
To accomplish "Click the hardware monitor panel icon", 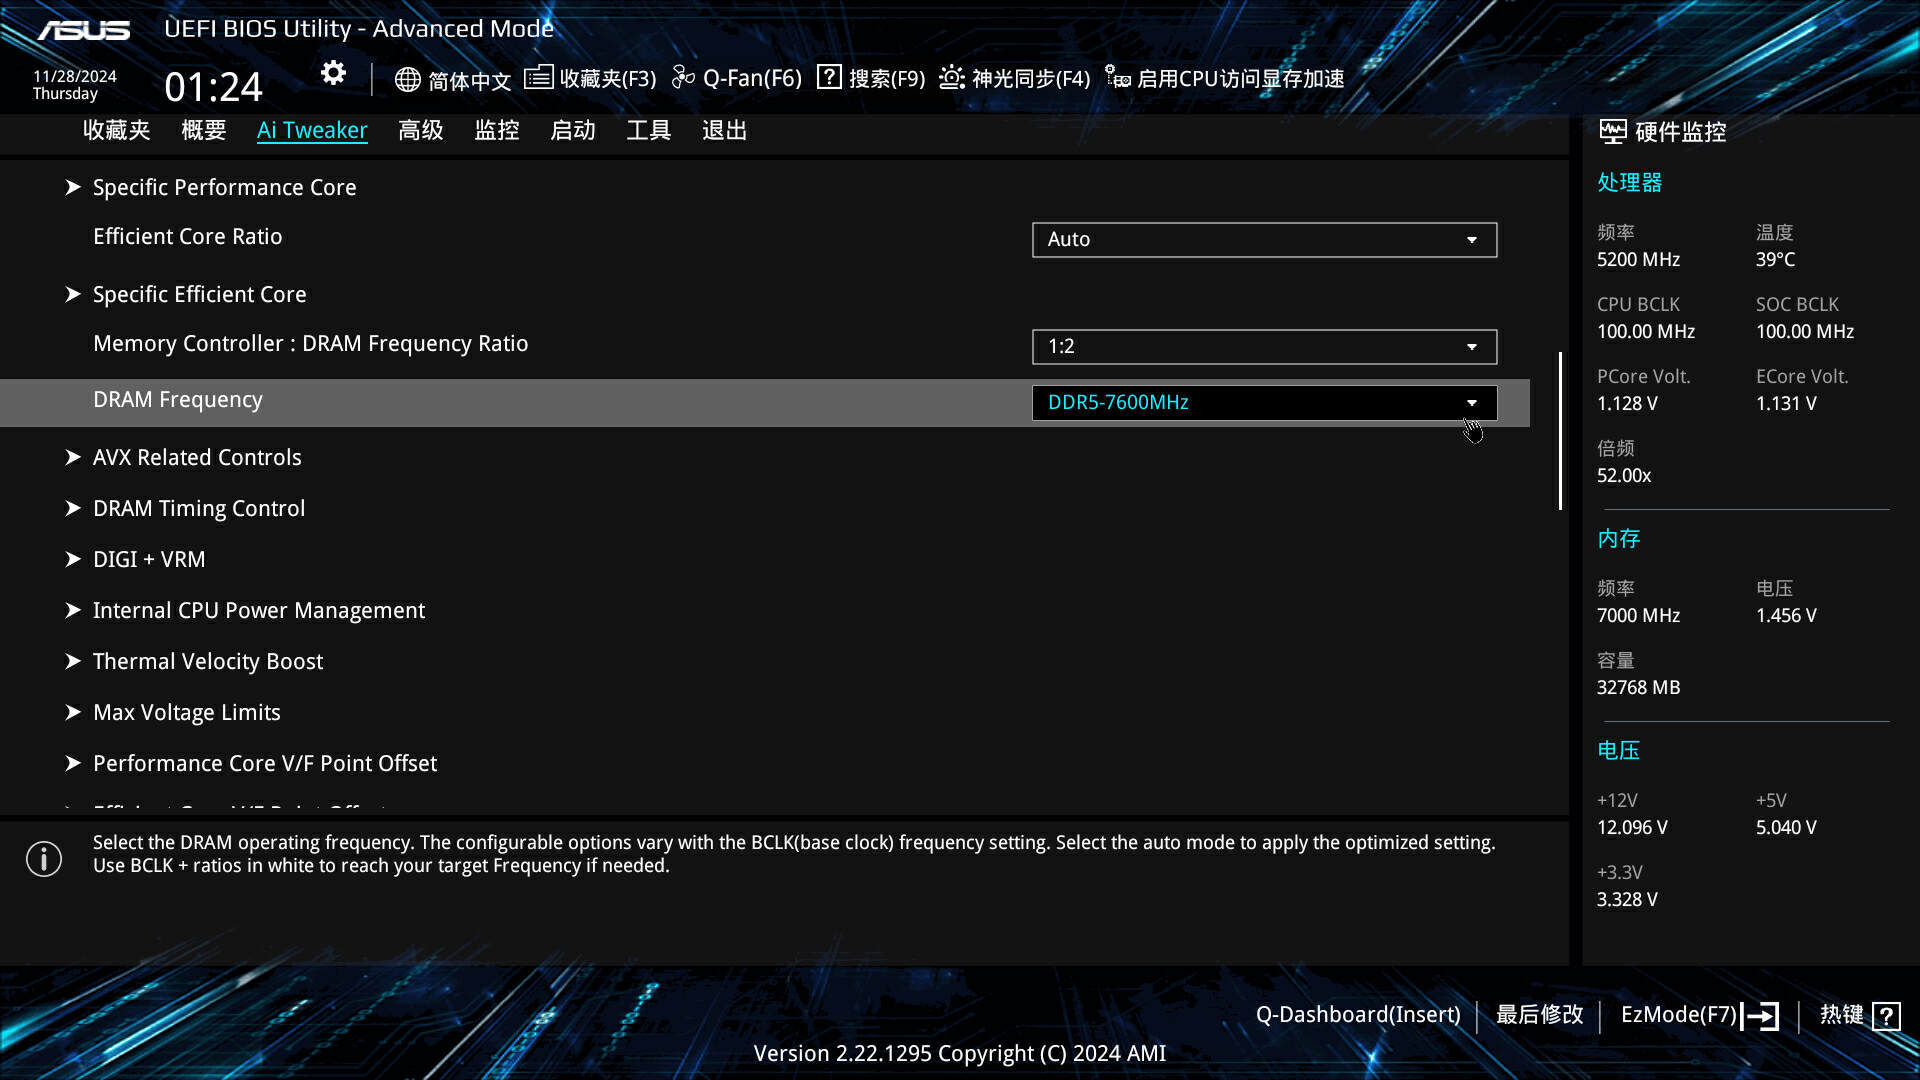I will pos(1612,131).
